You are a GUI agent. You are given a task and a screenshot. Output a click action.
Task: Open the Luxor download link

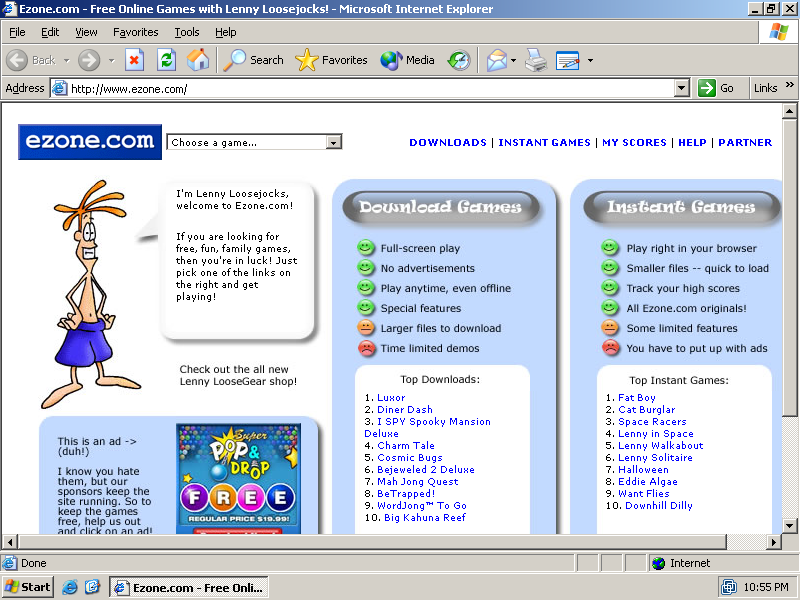pyautogui.click(x=391, y=397)
